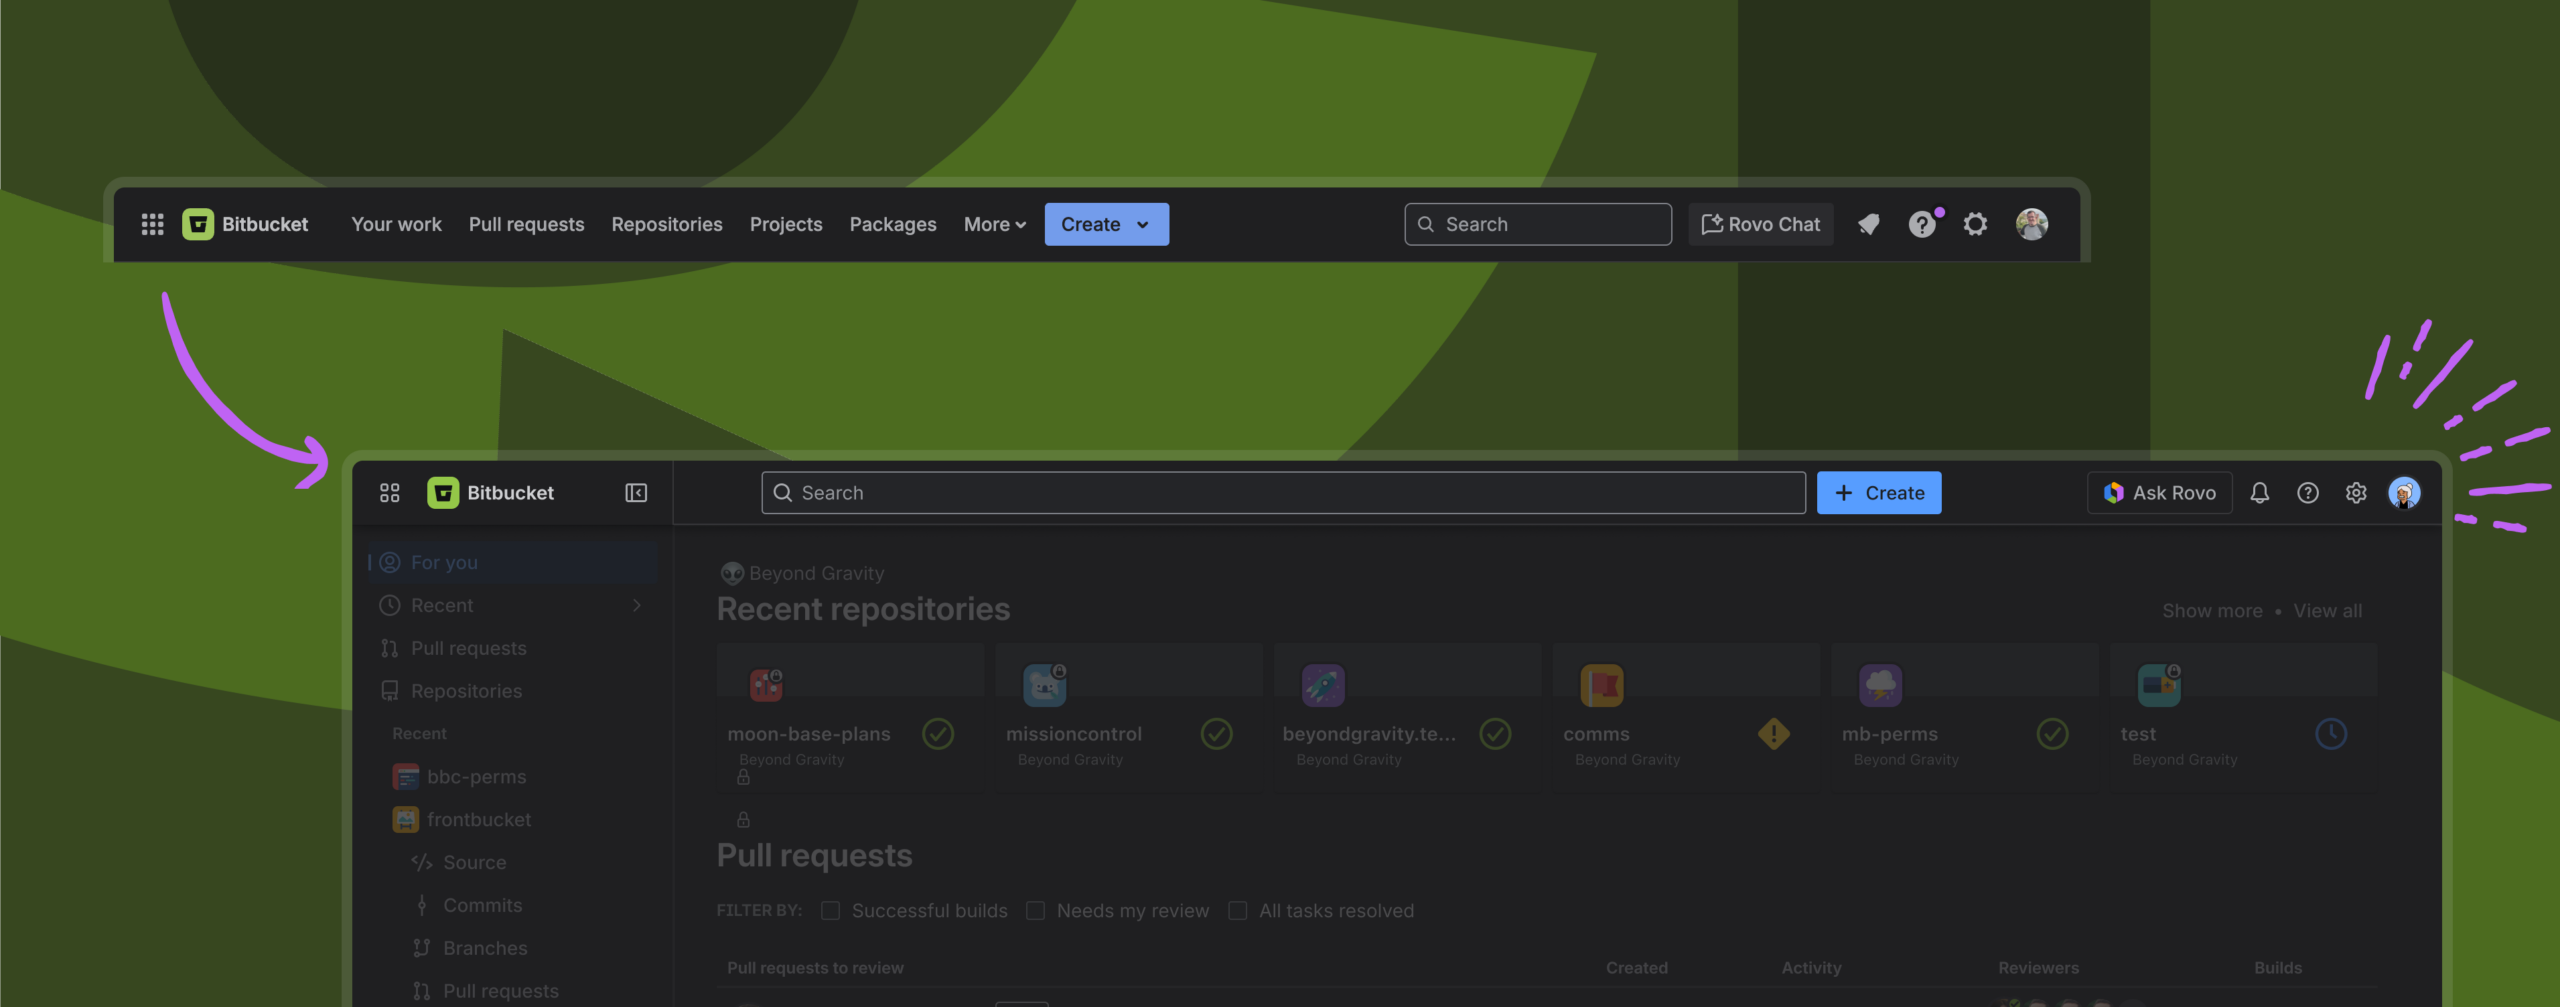Screen dimensions: 2560x1007
Task: Open beyondgravity.te... repository card
Action: (1408, 718)
